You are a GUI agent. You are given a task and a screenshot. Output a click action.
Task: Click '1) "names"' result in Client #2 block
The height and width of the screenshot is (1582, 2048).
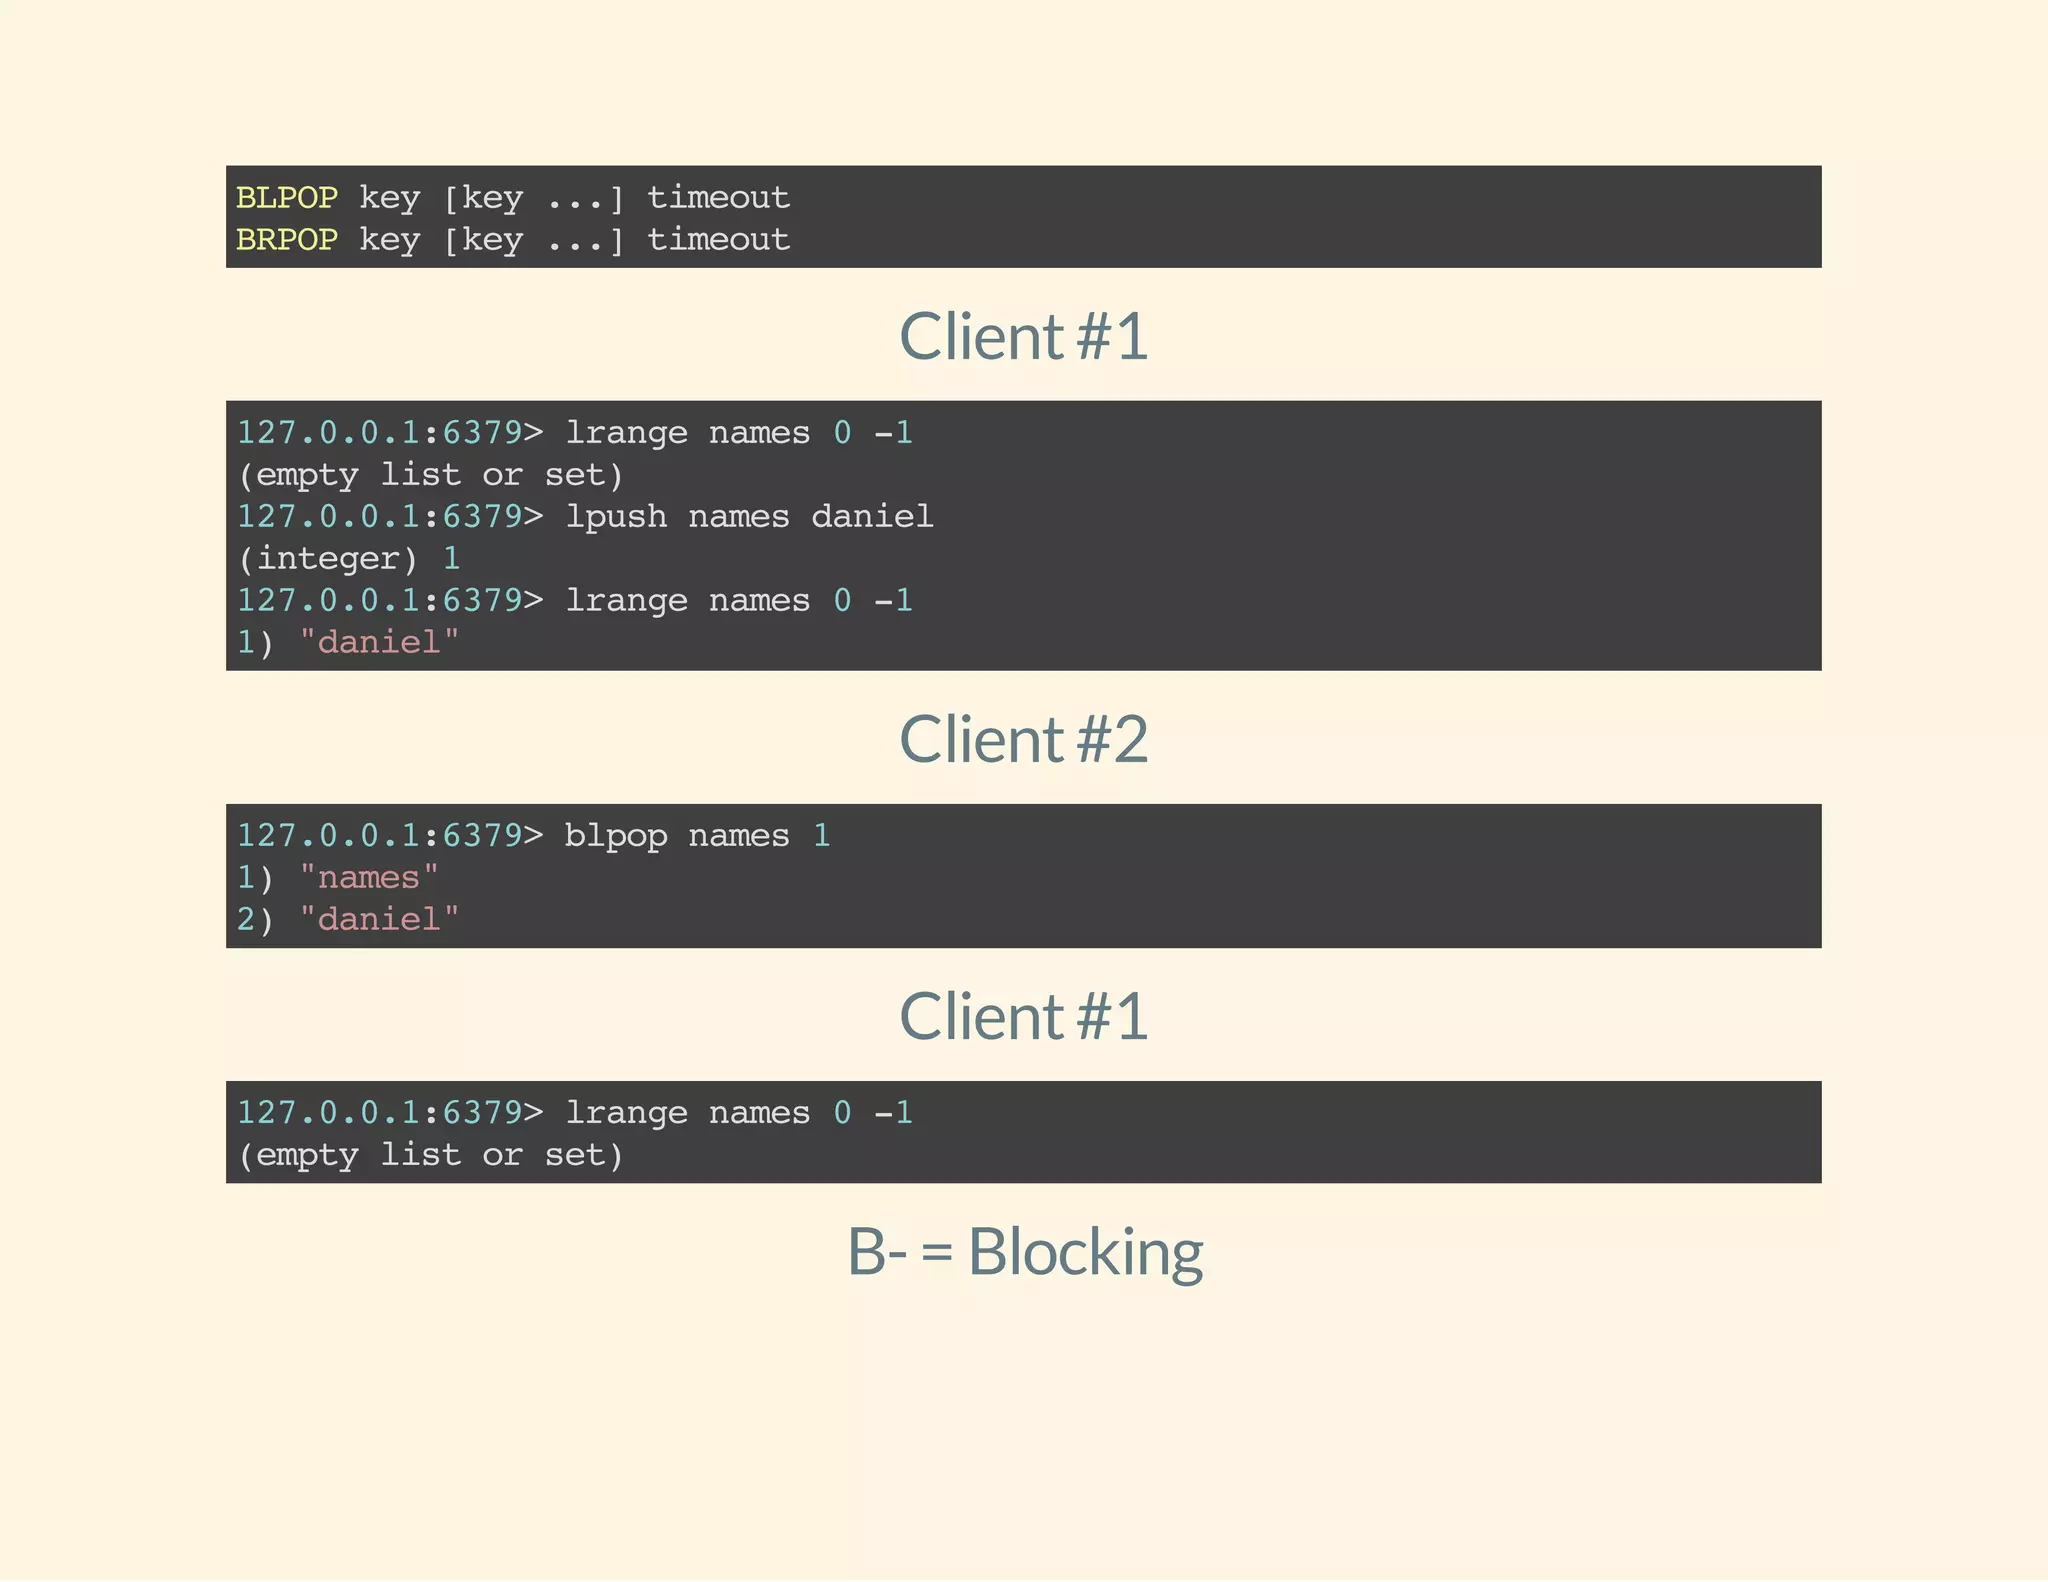point(337,877)
